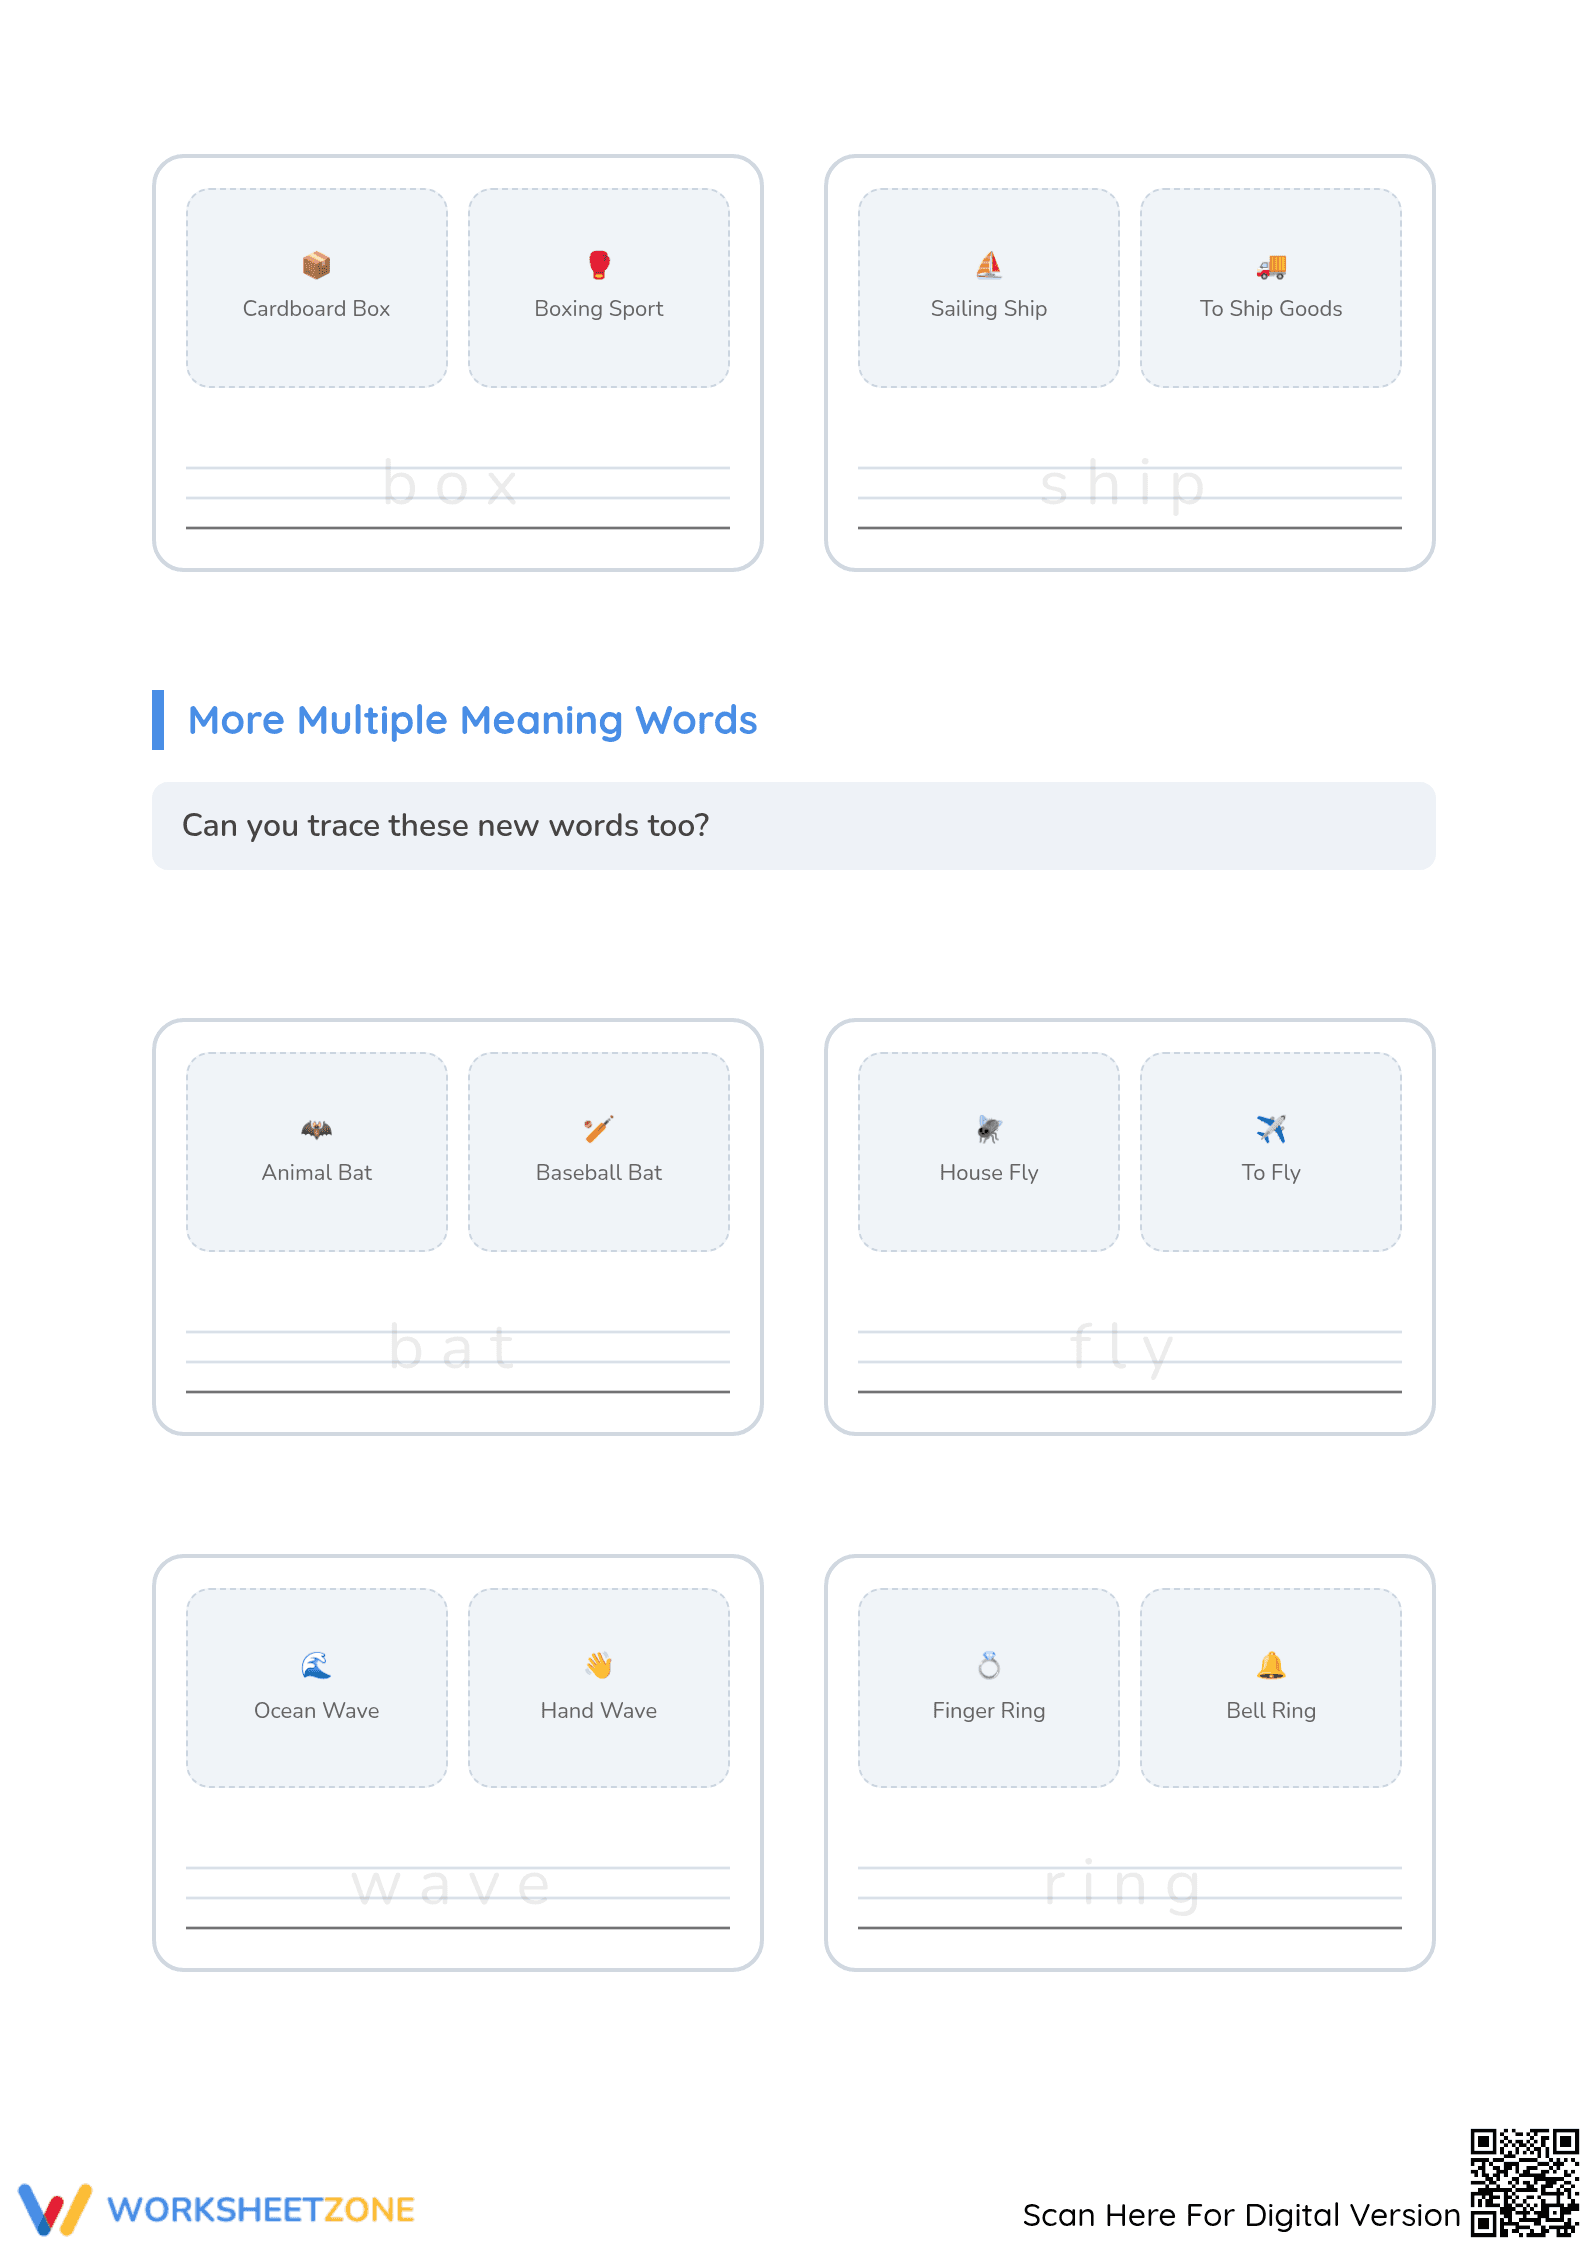Click the waving hand icon
The height and width of the screenshot is (2246, 1588).
pyautogui.click(x=599, y=1666)
